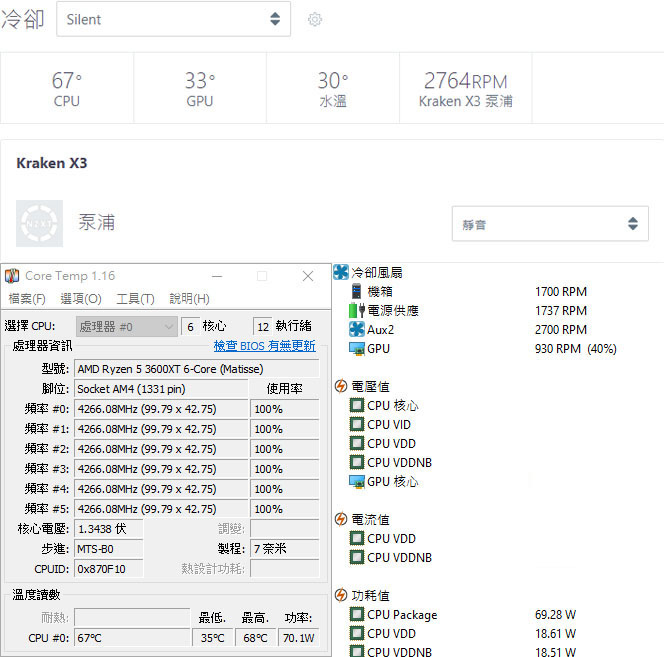Viewport: 664px width, 657px height.
Task: Click the 0x870F10 CPUID field
Action: click(x=109, y=569)
